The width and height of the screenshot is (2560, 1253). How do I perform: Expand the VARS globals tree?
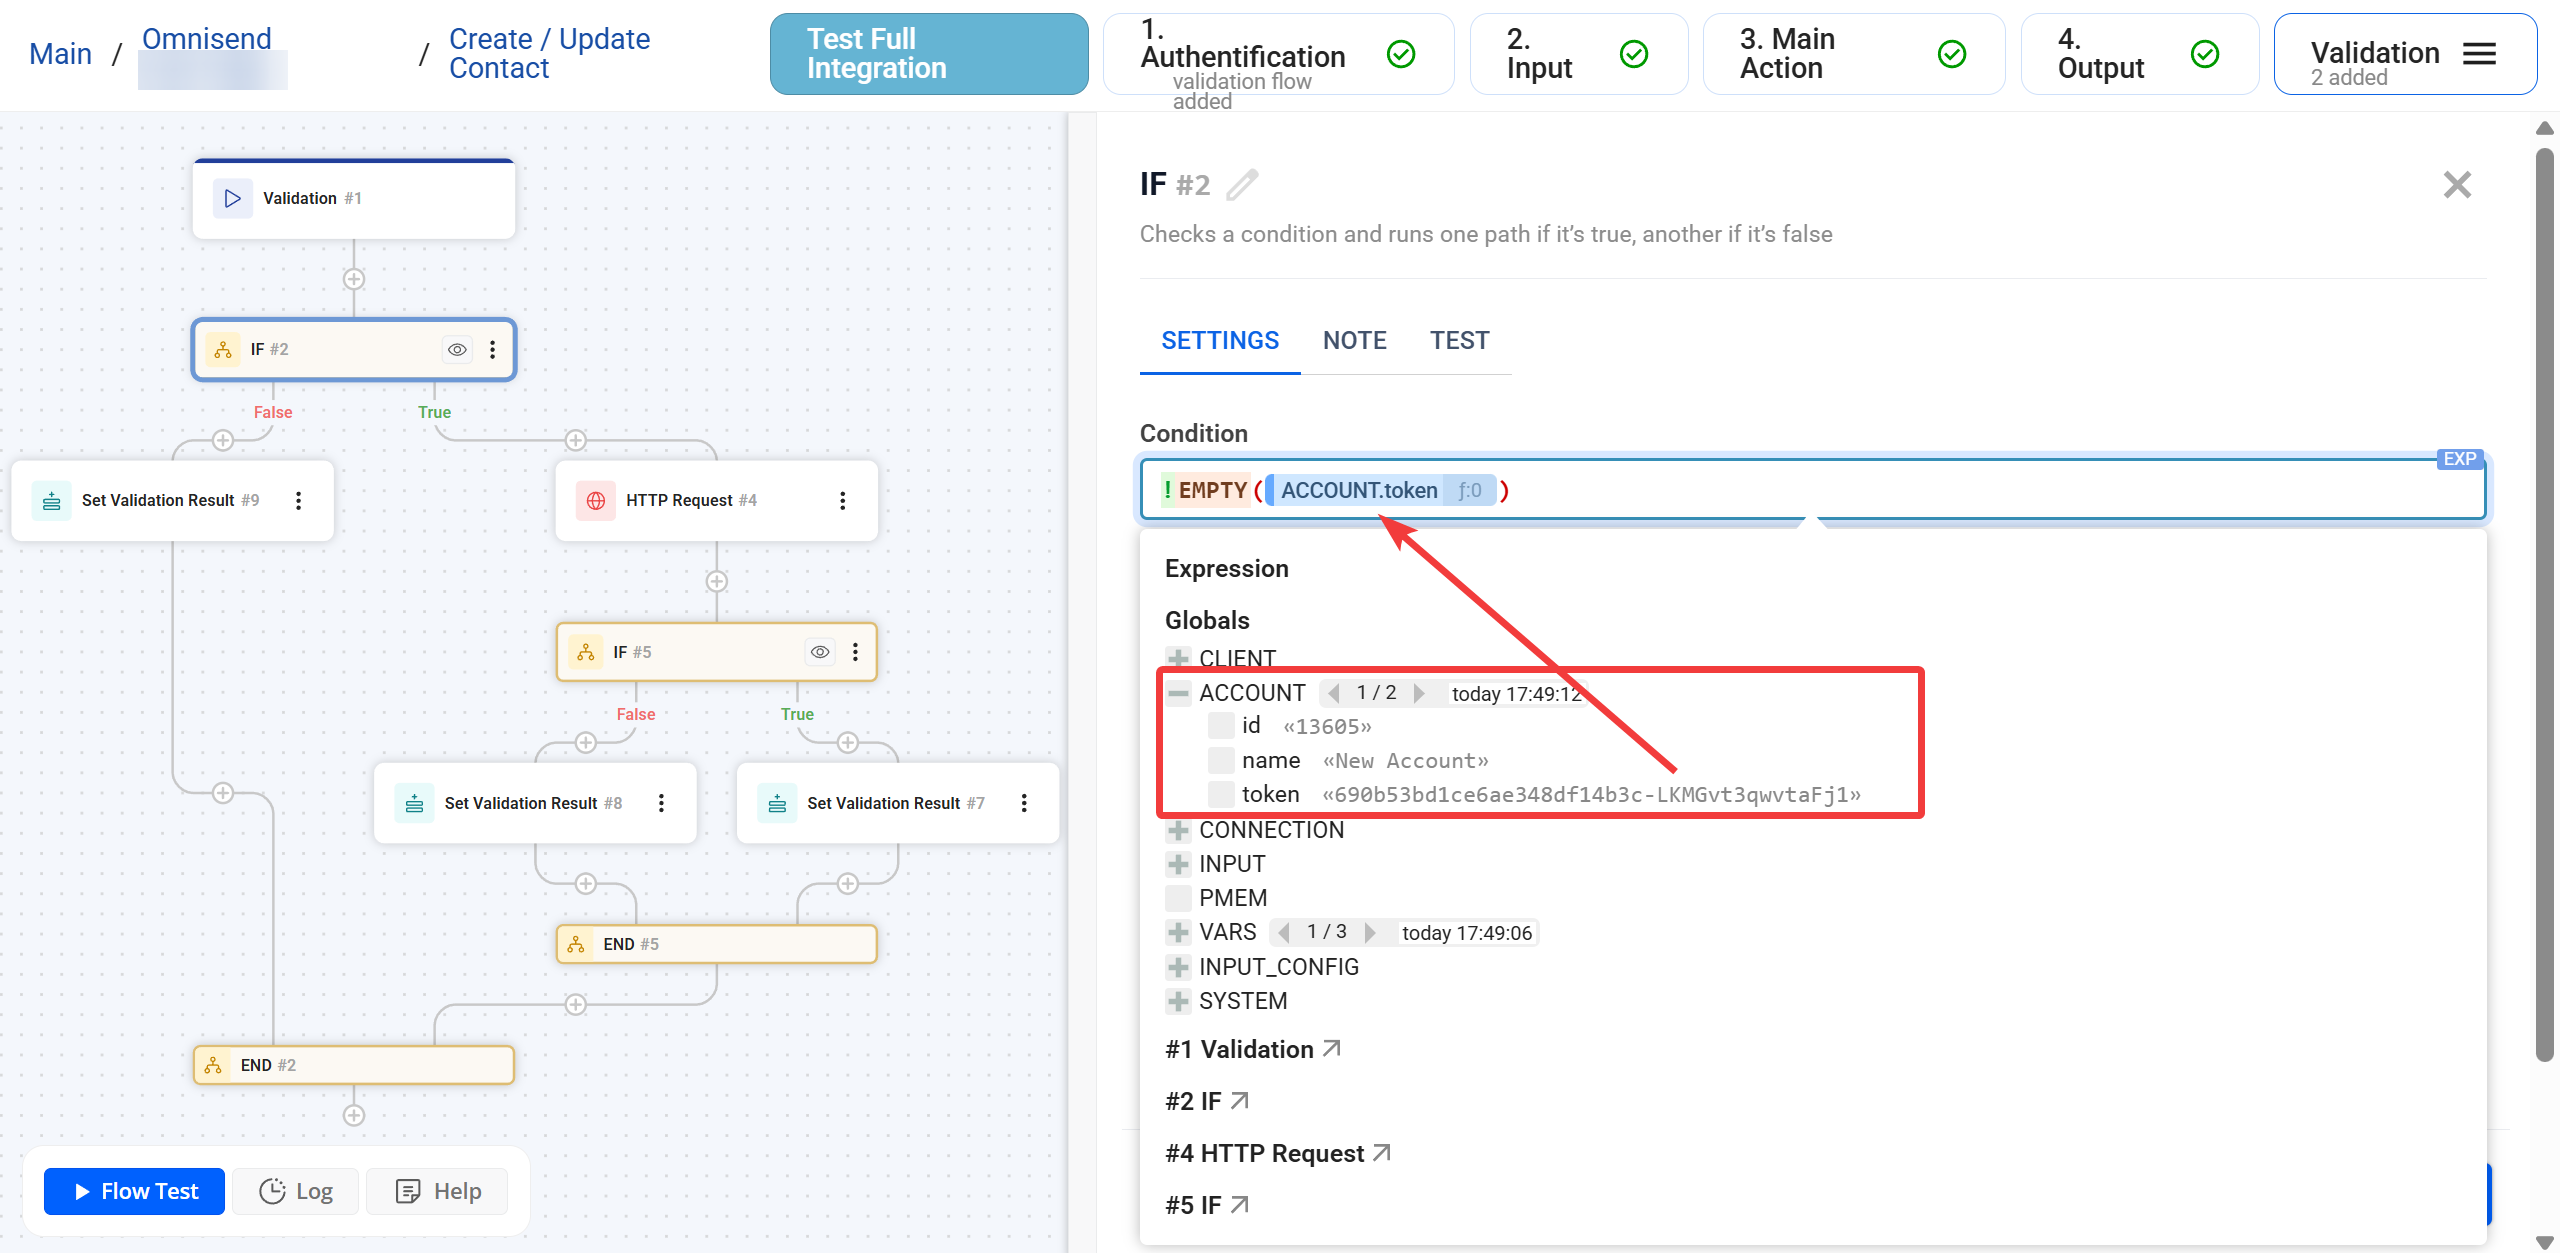[1177, 932]
